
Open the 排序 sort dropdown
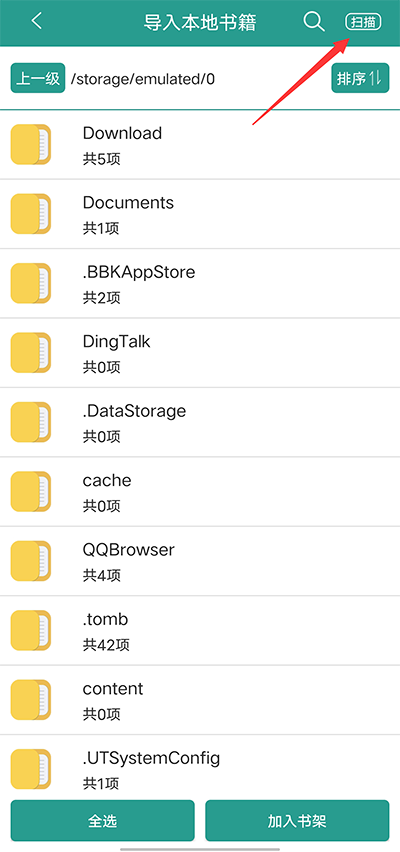pos(360,78)
